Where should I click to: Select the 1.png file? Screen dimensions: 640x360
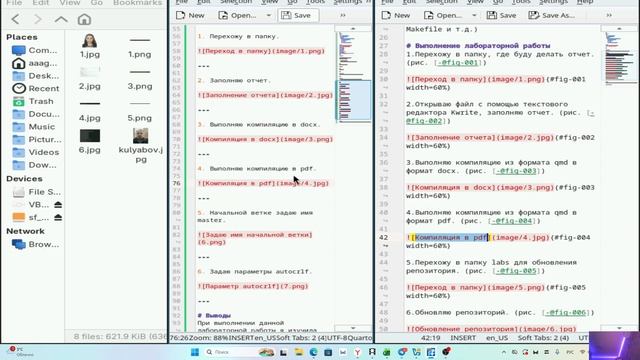(140, 46)
